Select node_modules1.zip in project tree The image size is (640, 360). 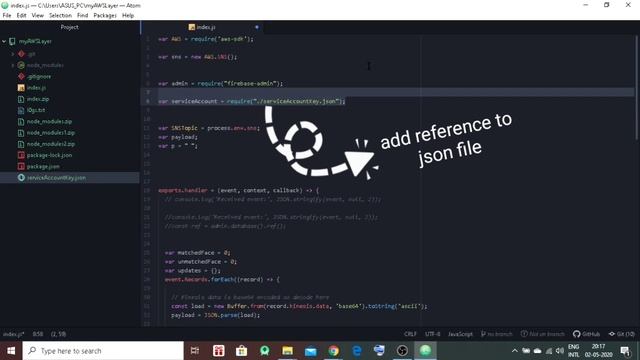click(51, 133)
